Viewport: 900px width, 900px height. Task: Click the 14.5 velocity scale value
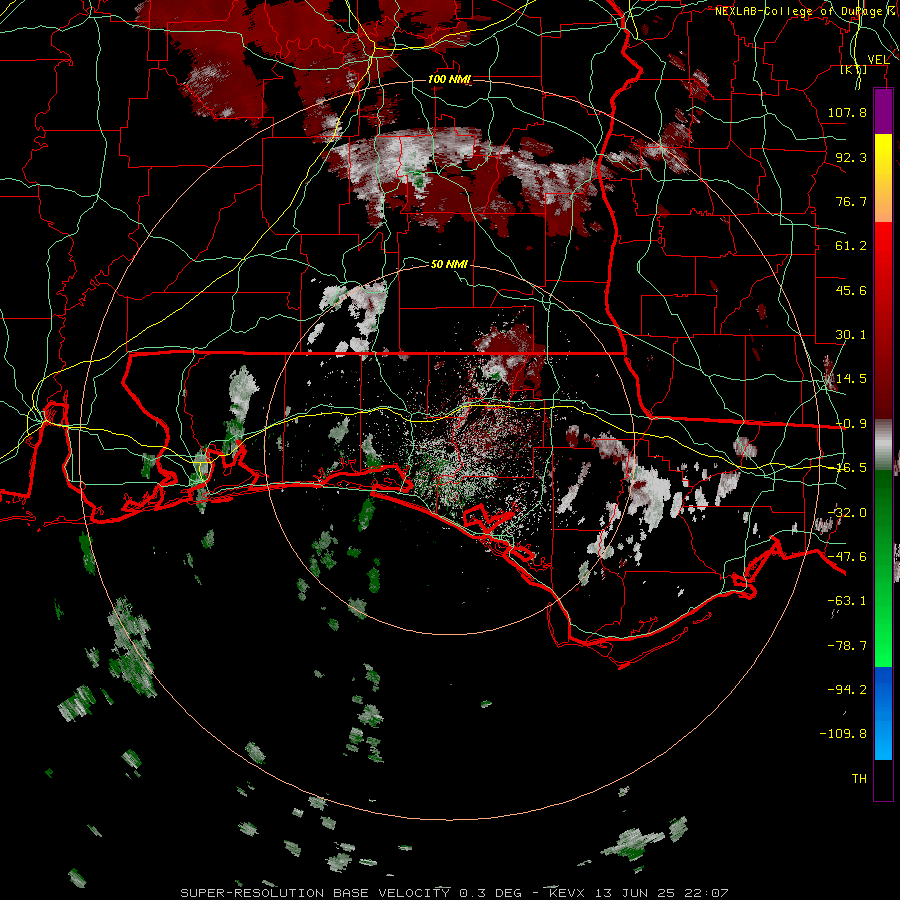point(851,378)
